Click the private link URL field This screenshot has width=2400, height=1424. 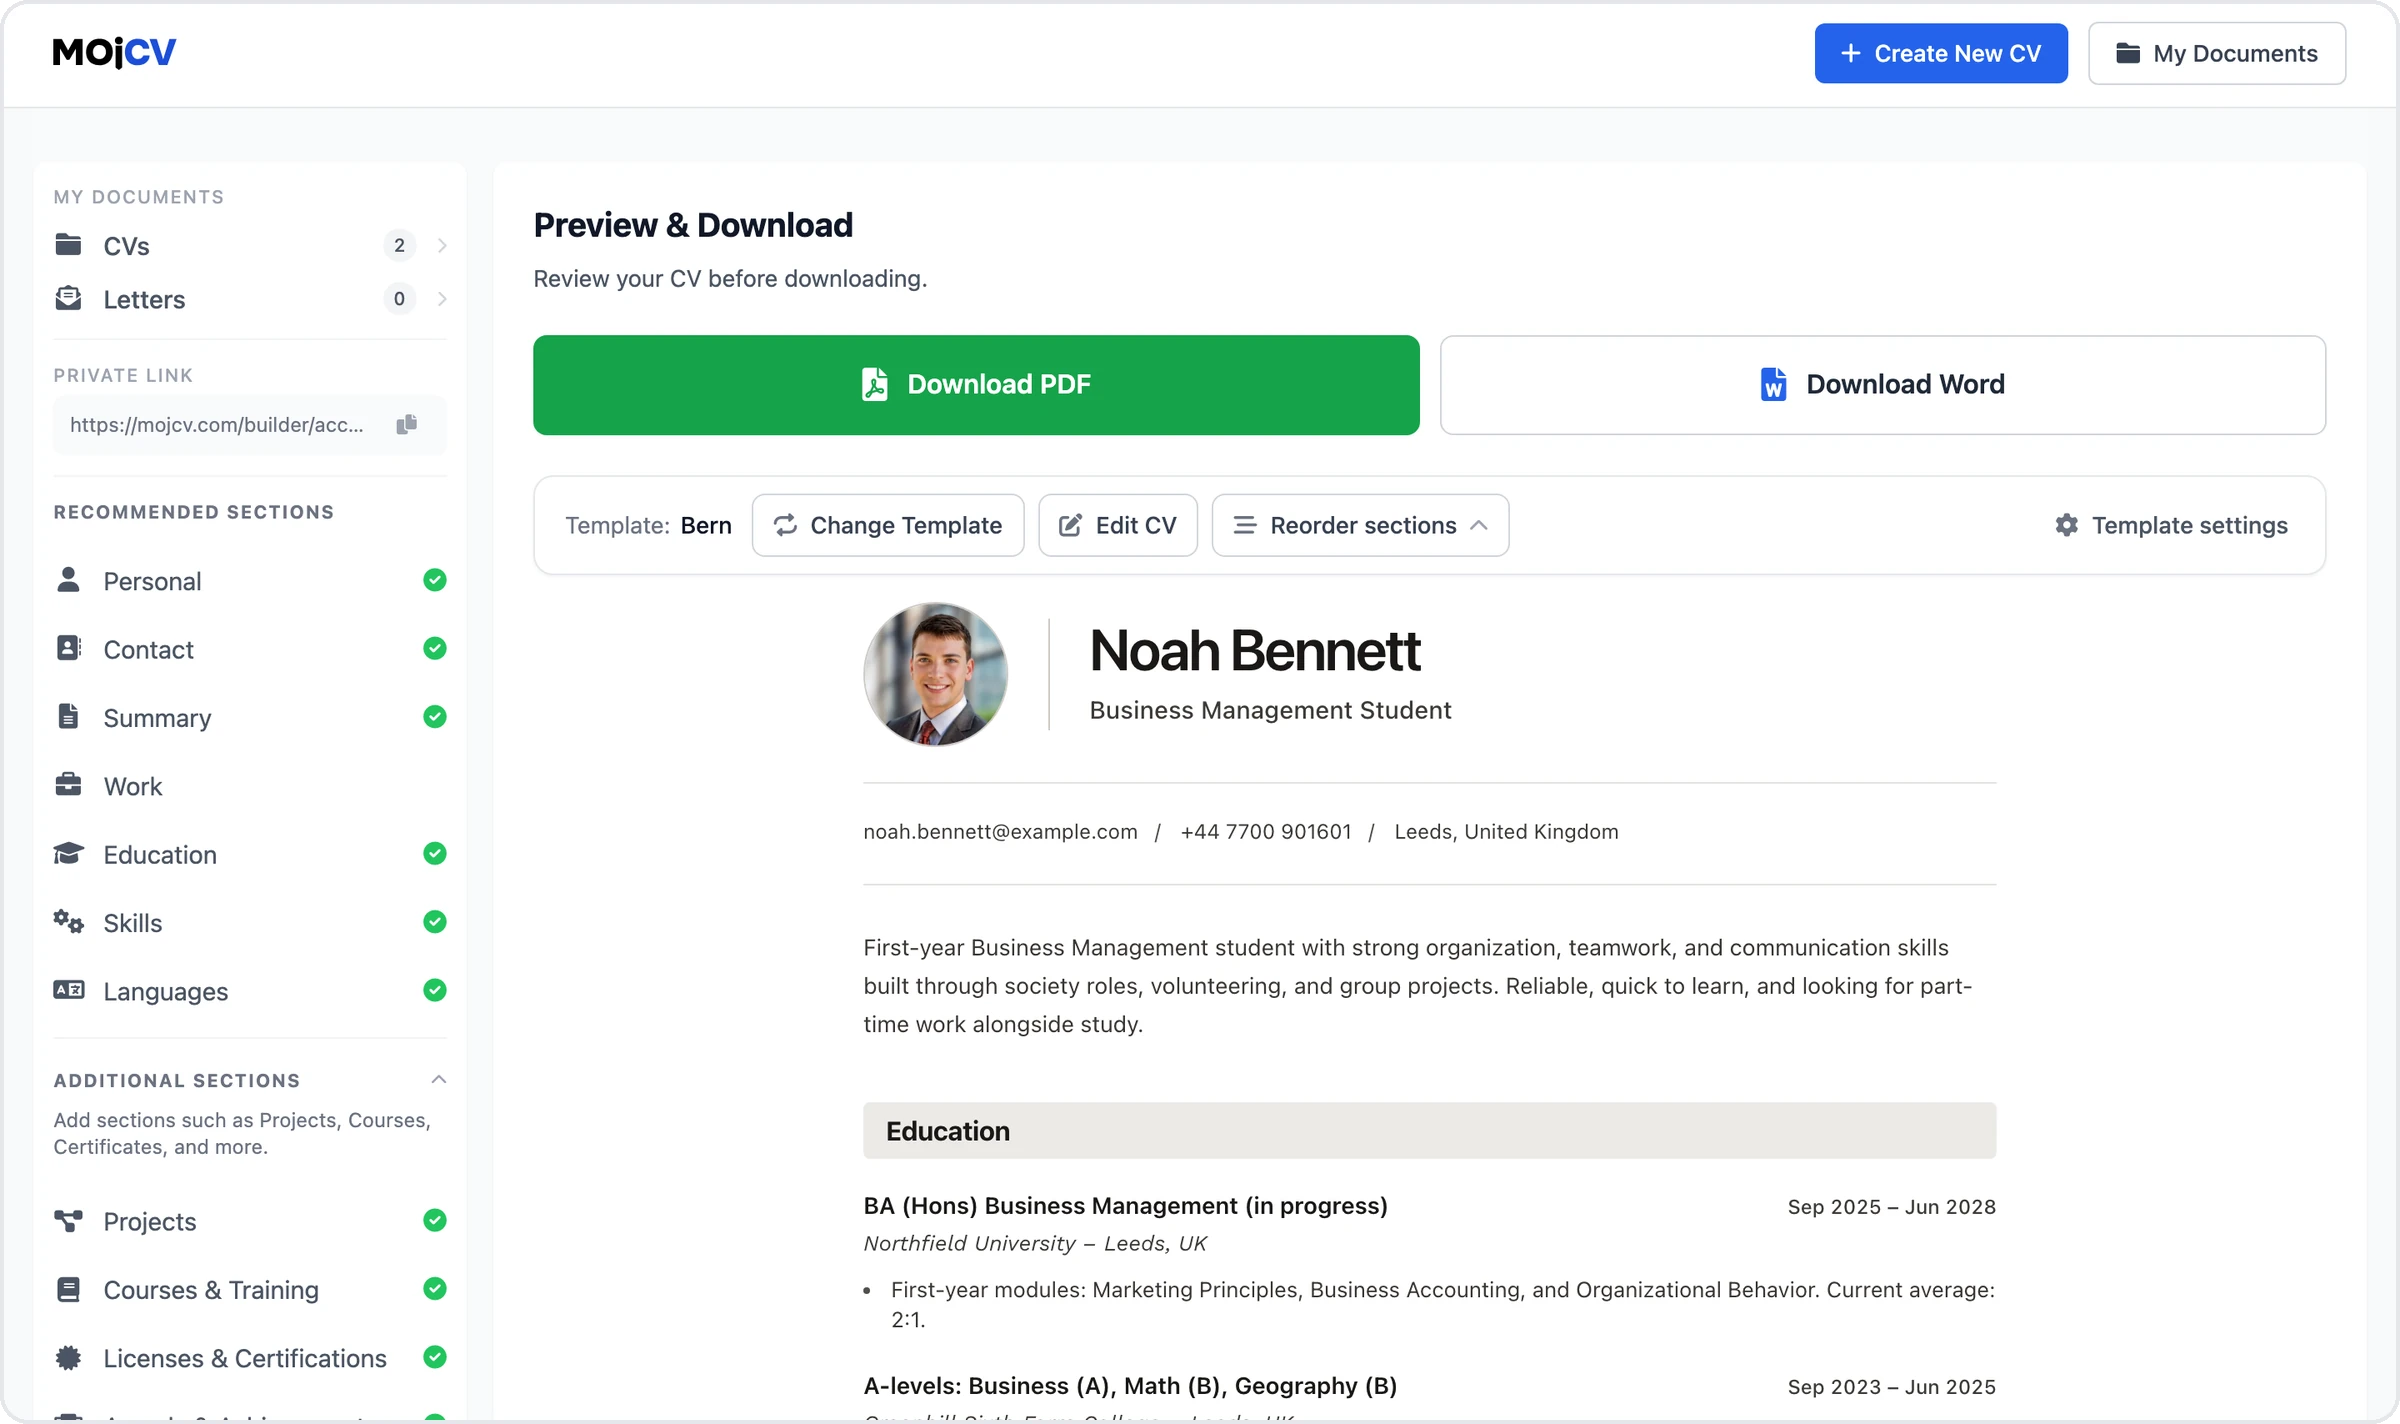tap(250, 425)
